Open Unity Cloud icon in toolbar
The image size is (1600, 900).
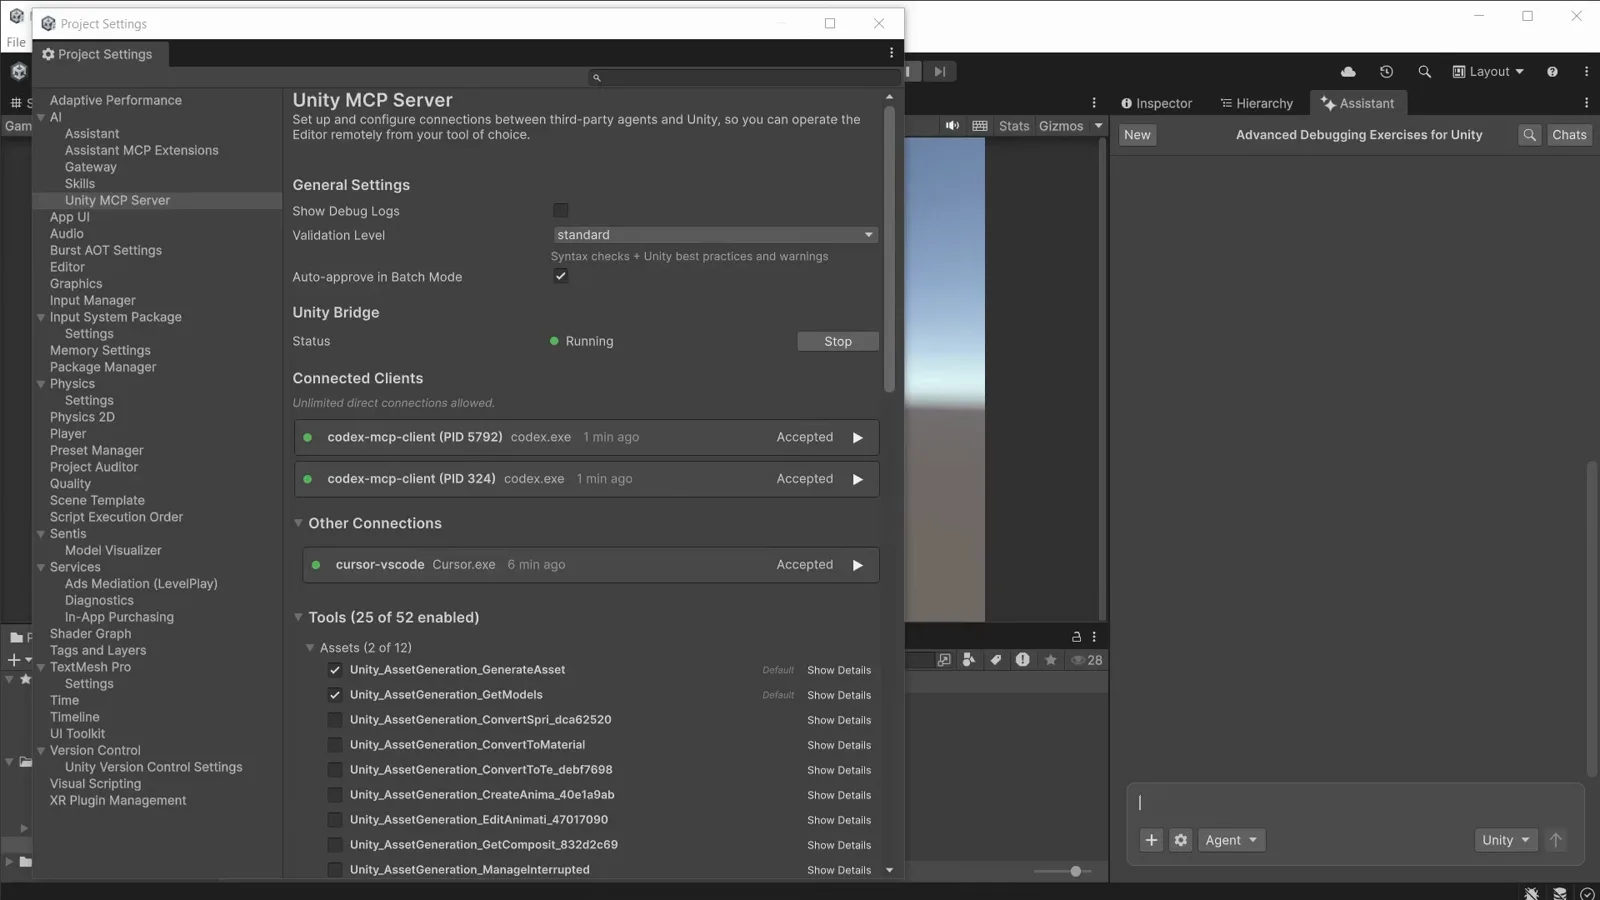[1348, 72]
